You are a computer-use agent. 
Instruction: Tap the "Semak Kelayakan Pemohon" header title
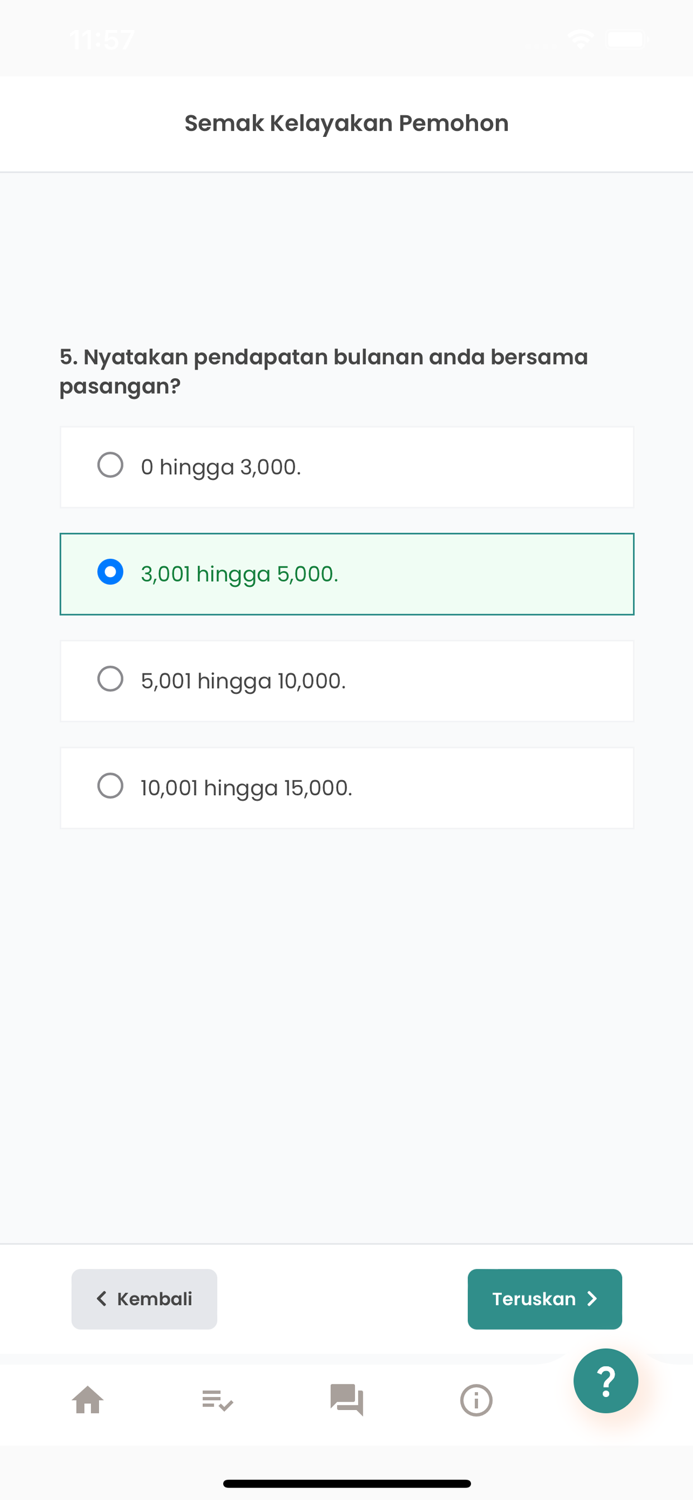(x=346, y=123)
